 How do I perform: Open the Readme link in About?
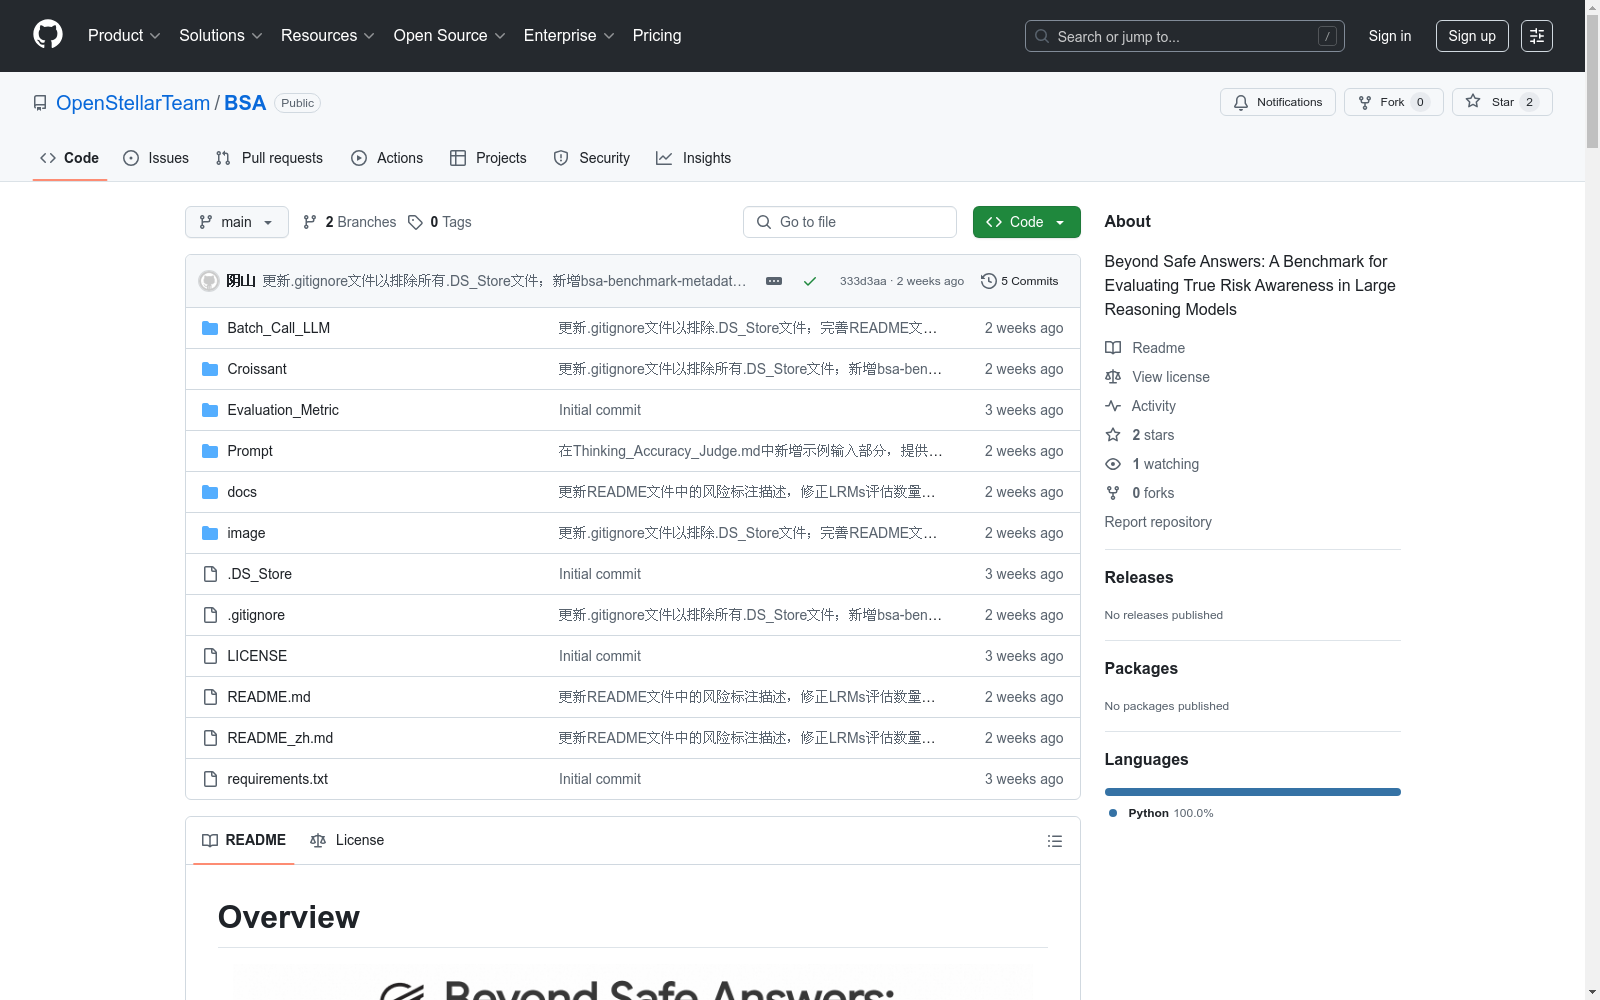[1145, 348]
